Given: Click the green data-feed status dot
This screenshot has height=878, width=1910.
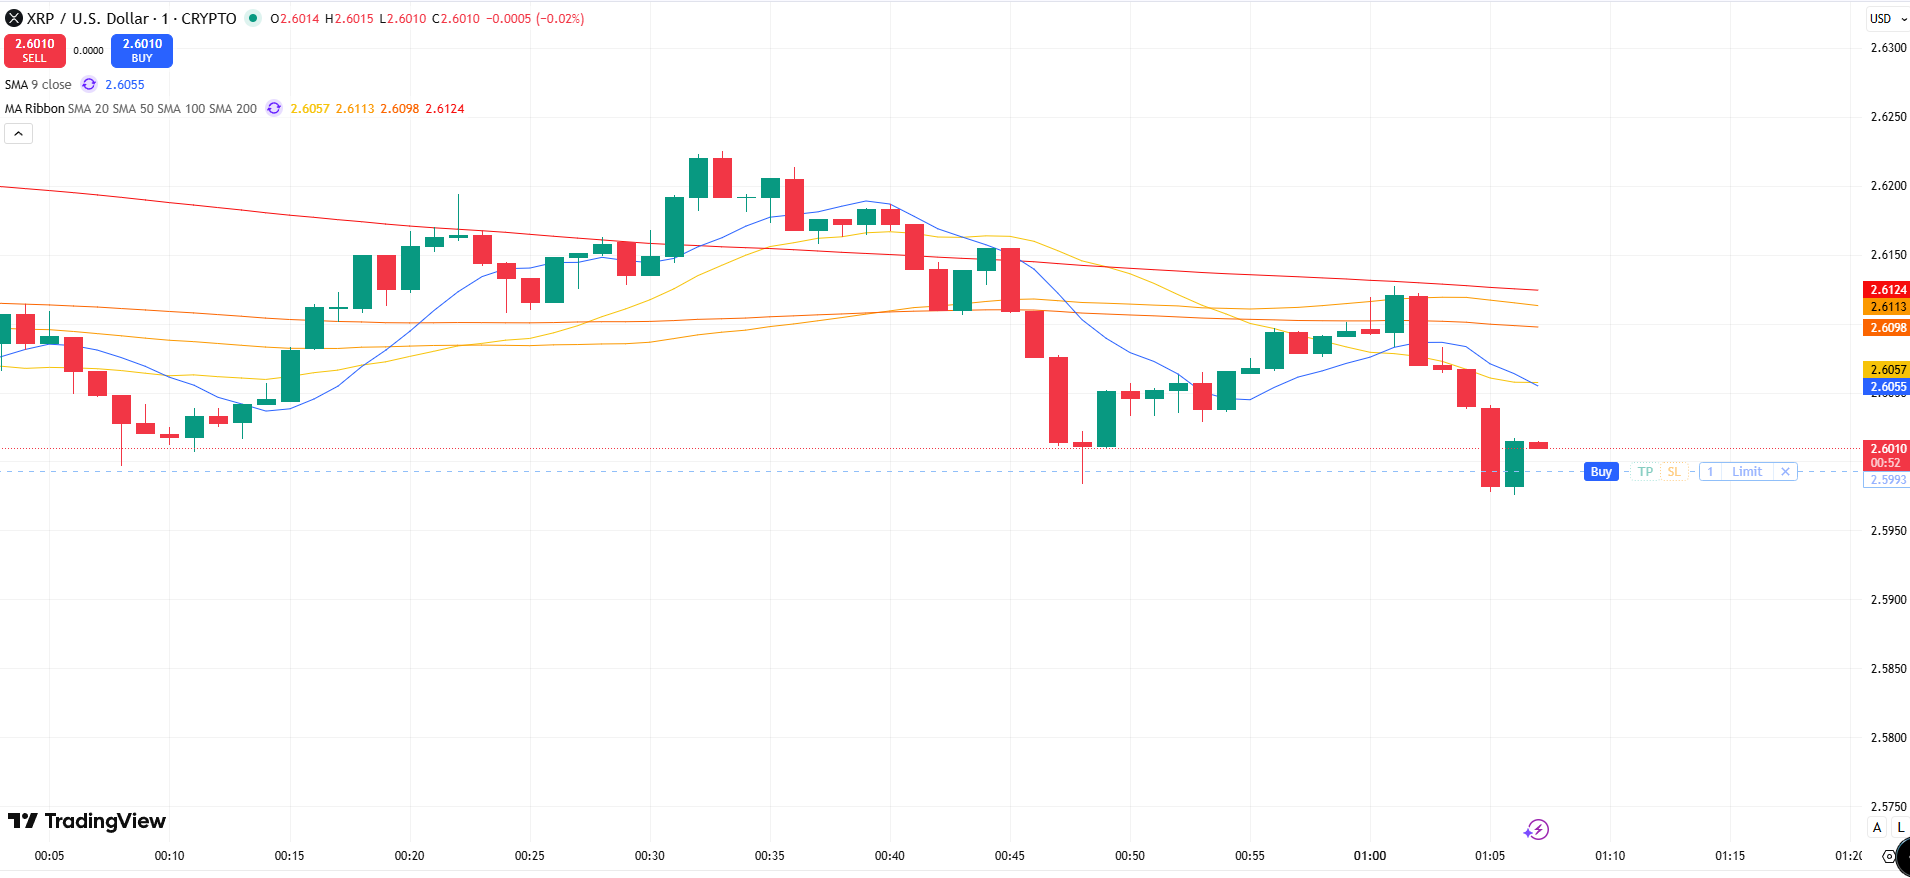Looking at the screenshot, I should tap(253, 18).
